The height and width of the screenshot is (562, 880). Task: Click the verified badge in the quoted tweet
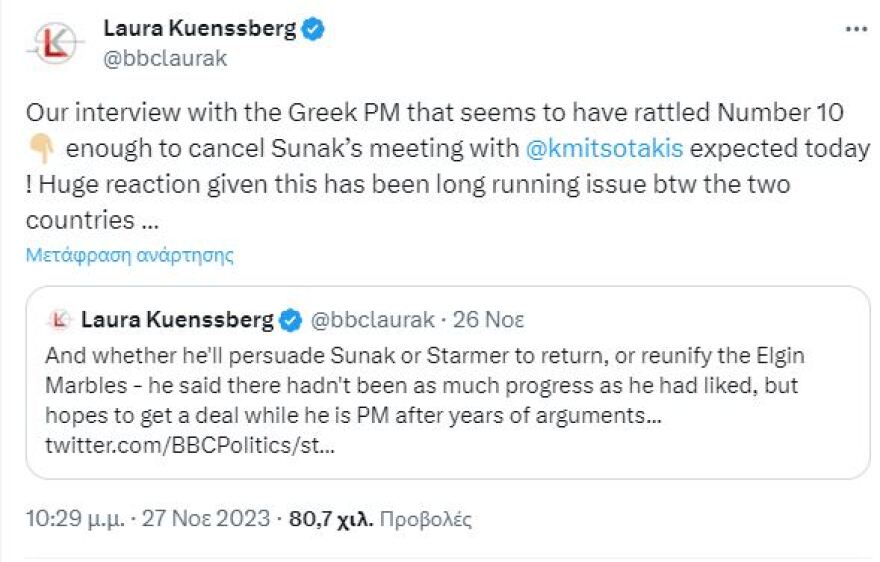coord(290,320)
